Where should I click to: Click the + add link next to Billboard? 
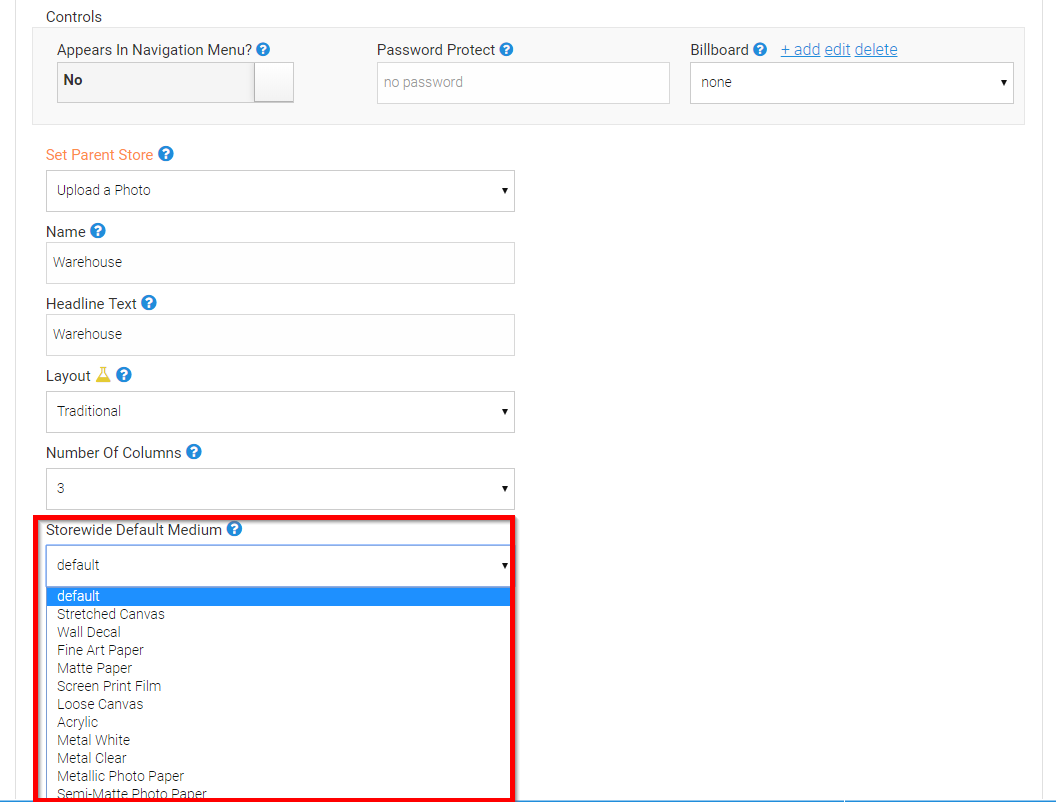point(800,49)
